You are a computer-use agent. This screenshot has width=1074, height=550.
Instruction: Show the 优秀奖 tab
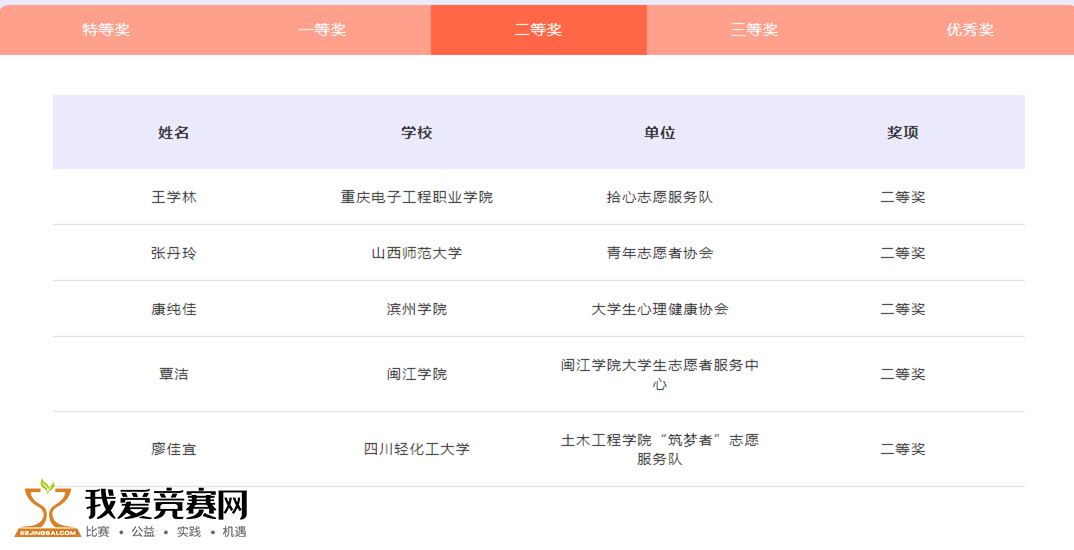970,30
